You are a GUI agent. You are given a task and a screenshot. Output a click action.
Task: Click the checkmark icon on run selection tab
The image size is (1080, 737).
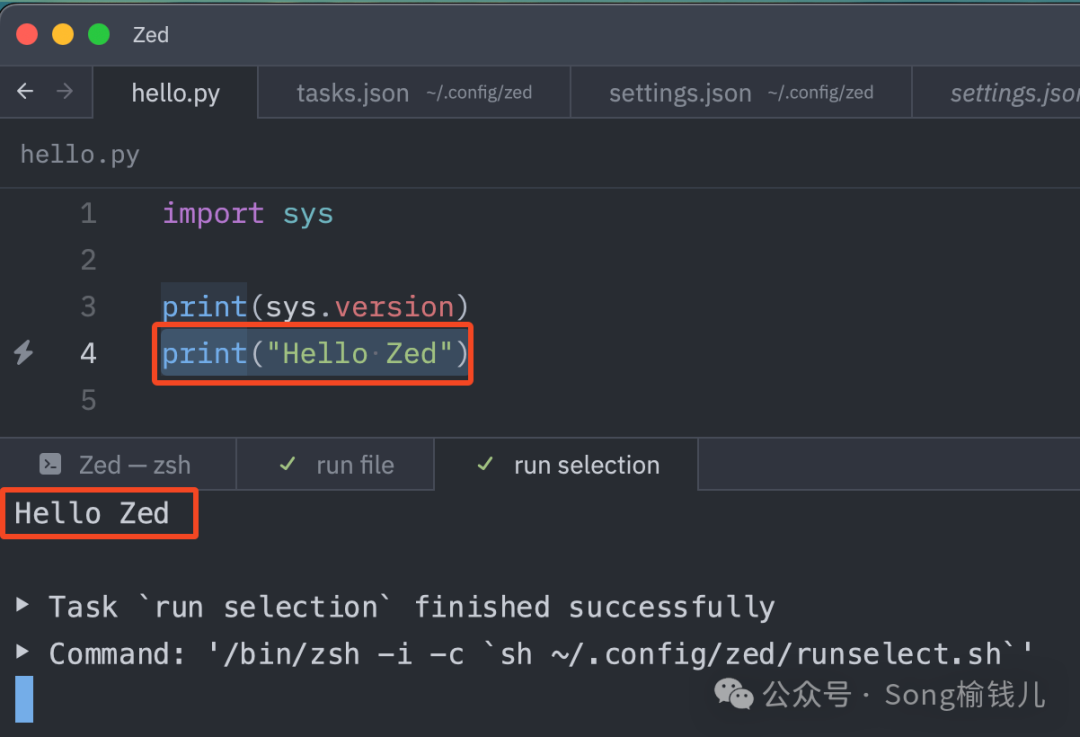[x=485, y=464]
